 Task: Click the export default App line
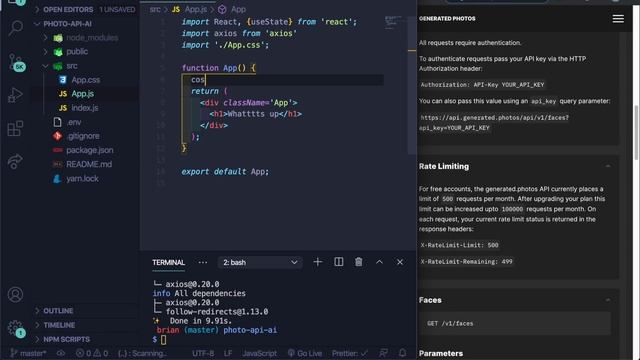225,172
